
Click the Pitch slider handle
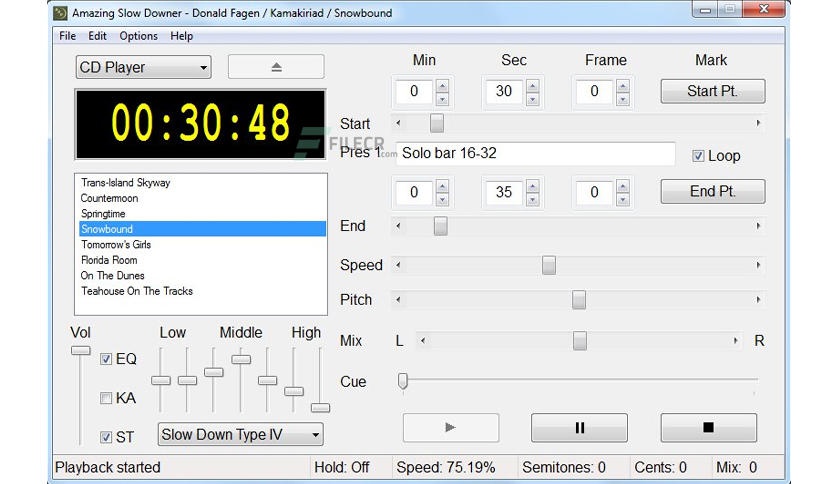(578, 300)
